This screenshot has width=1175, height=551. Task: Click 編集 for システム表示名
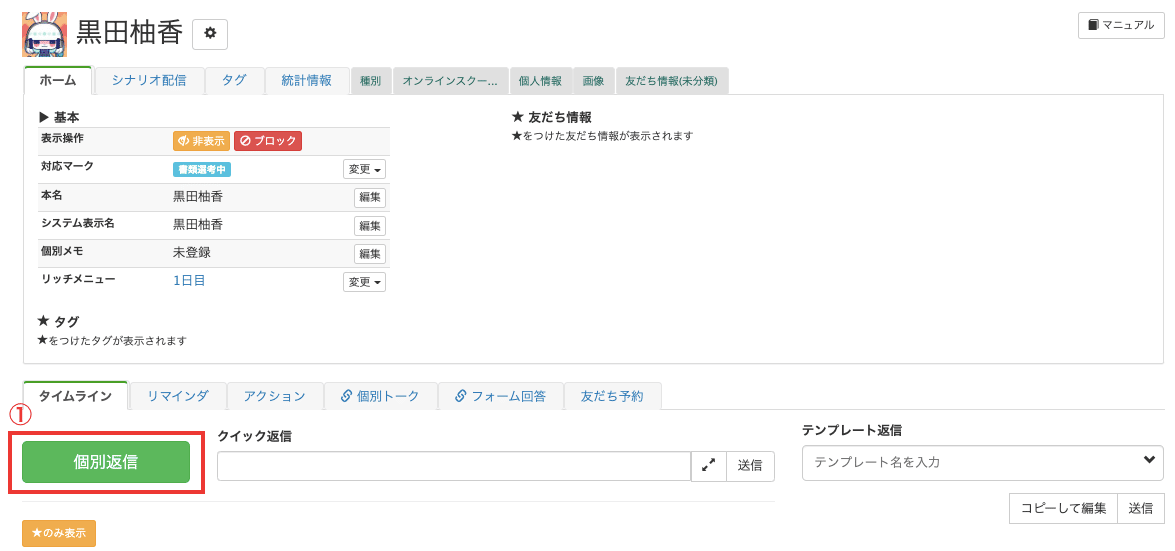[x=370, y=226]
